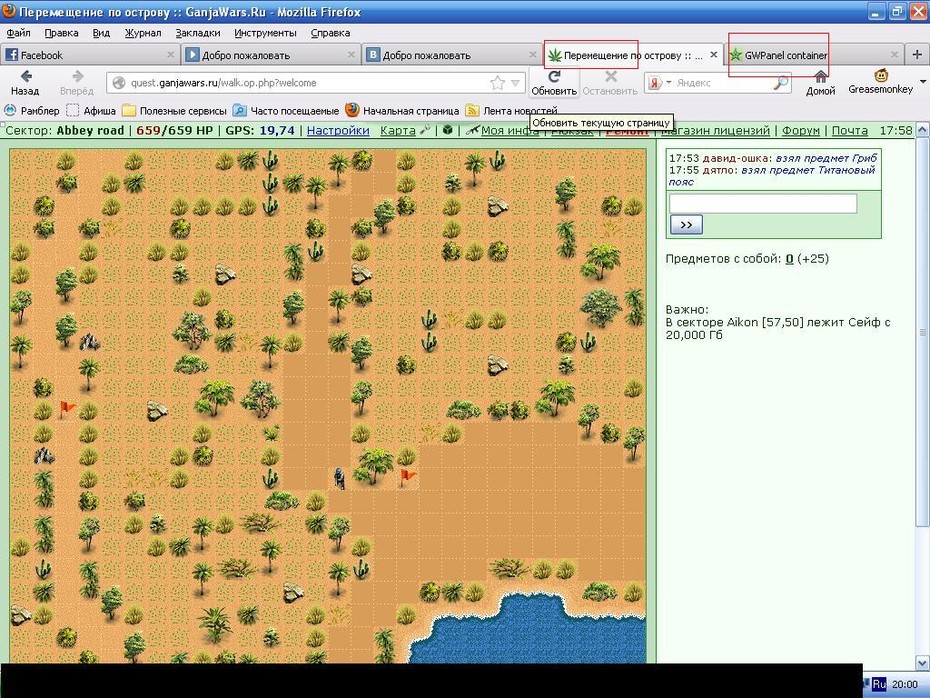Open the Инструменты menu
Screen dimensions: 930x698
point(265,33)
